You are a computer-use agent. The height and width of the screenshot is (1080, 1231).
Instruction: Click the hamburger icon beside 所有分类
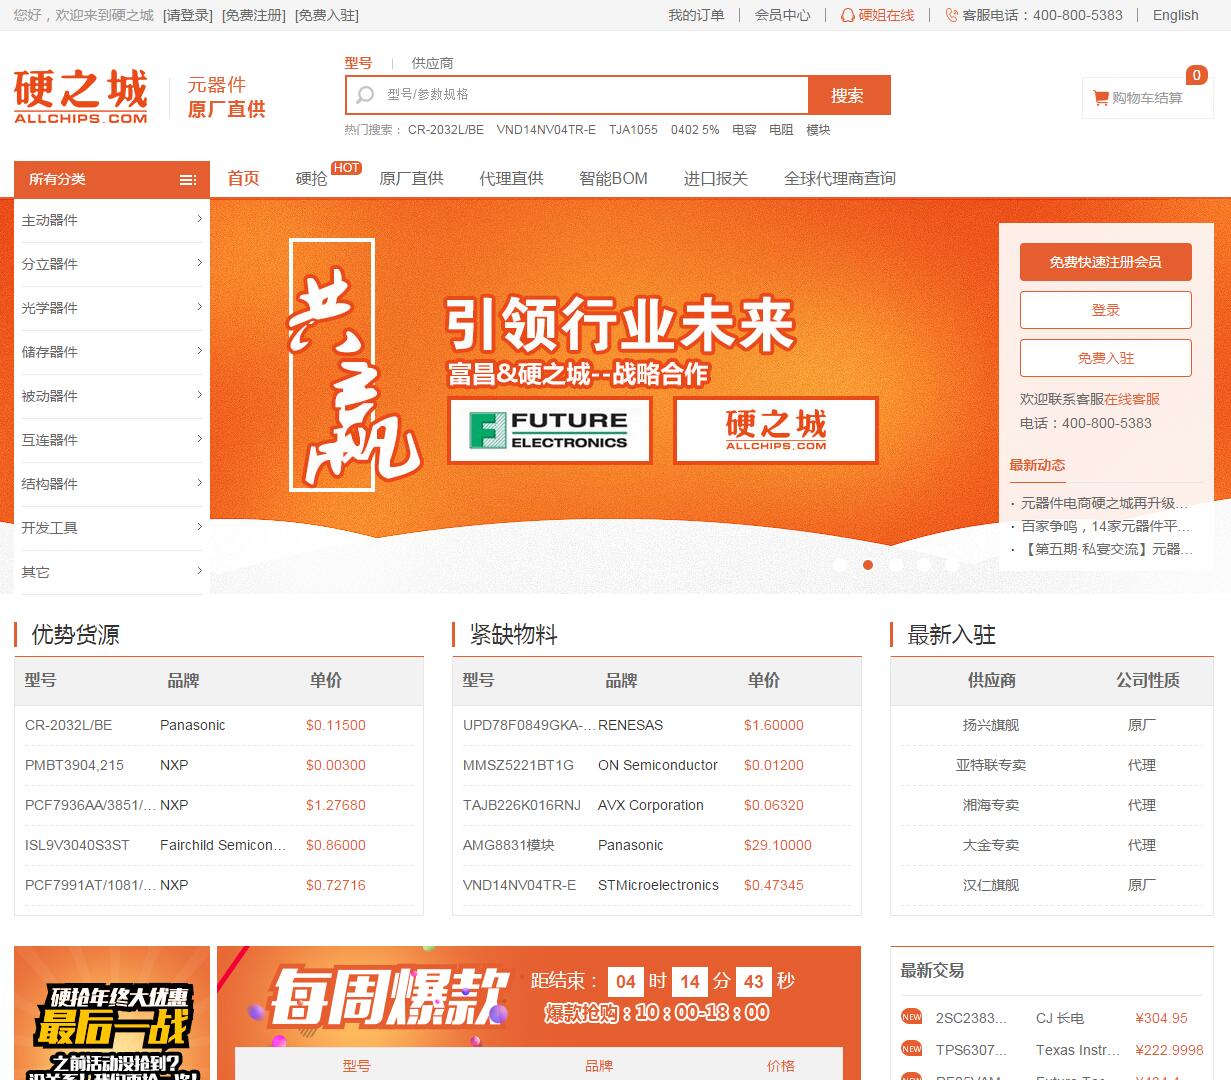point(188,180)
